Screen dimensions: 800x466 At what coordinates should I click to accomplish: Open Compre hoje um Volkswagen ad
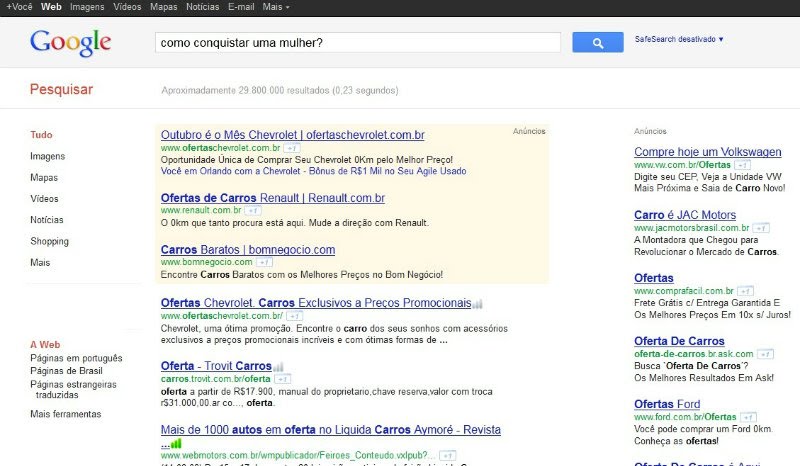[x=708, y=152]
